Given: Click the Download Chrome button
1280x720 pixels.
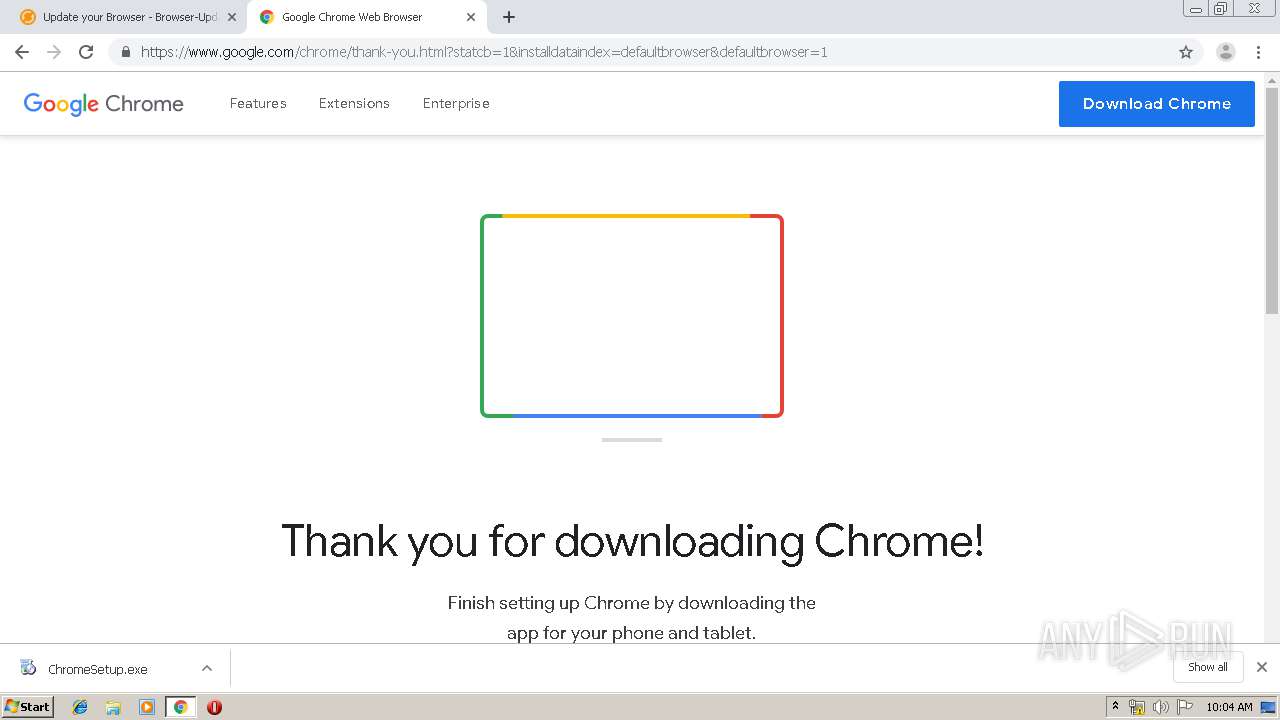Looking at the screenshot, I should click(x=1157, y=104).
